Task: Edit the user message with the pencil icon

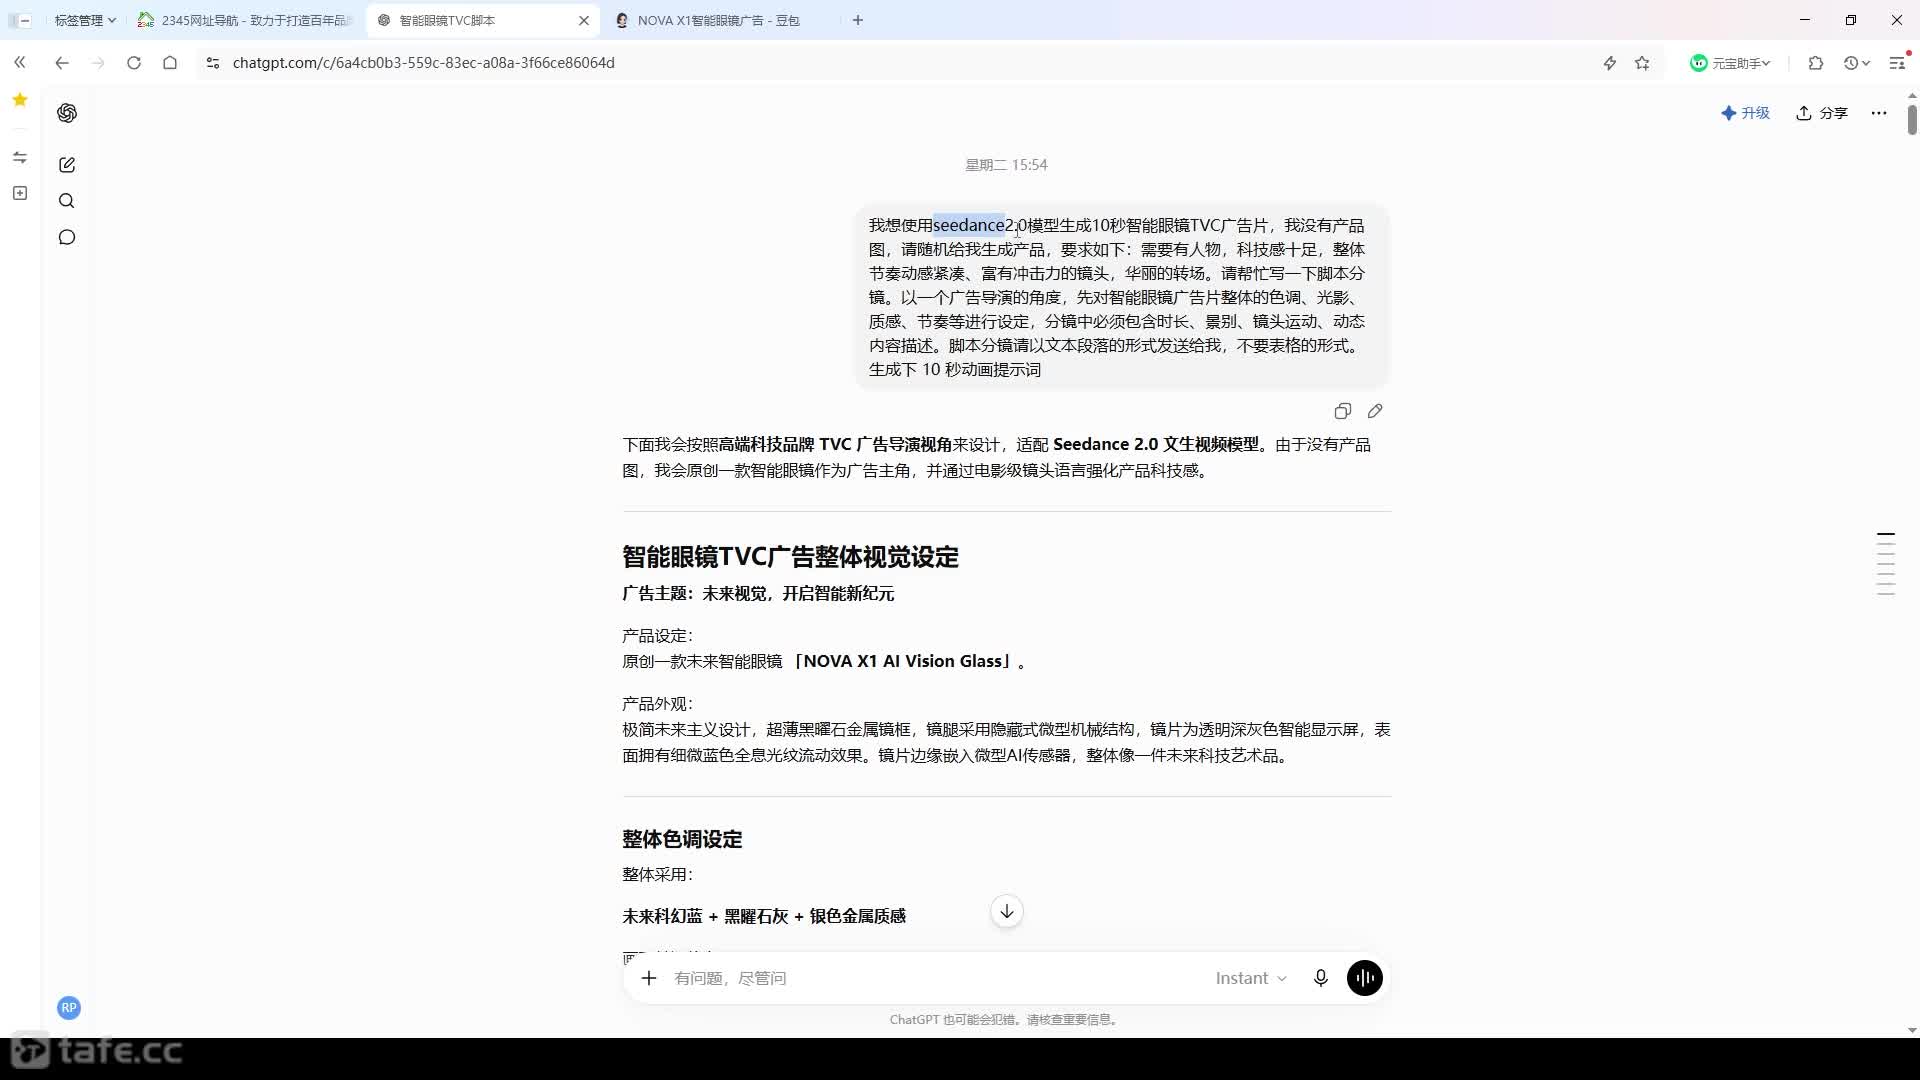Action: (1375, 411)
